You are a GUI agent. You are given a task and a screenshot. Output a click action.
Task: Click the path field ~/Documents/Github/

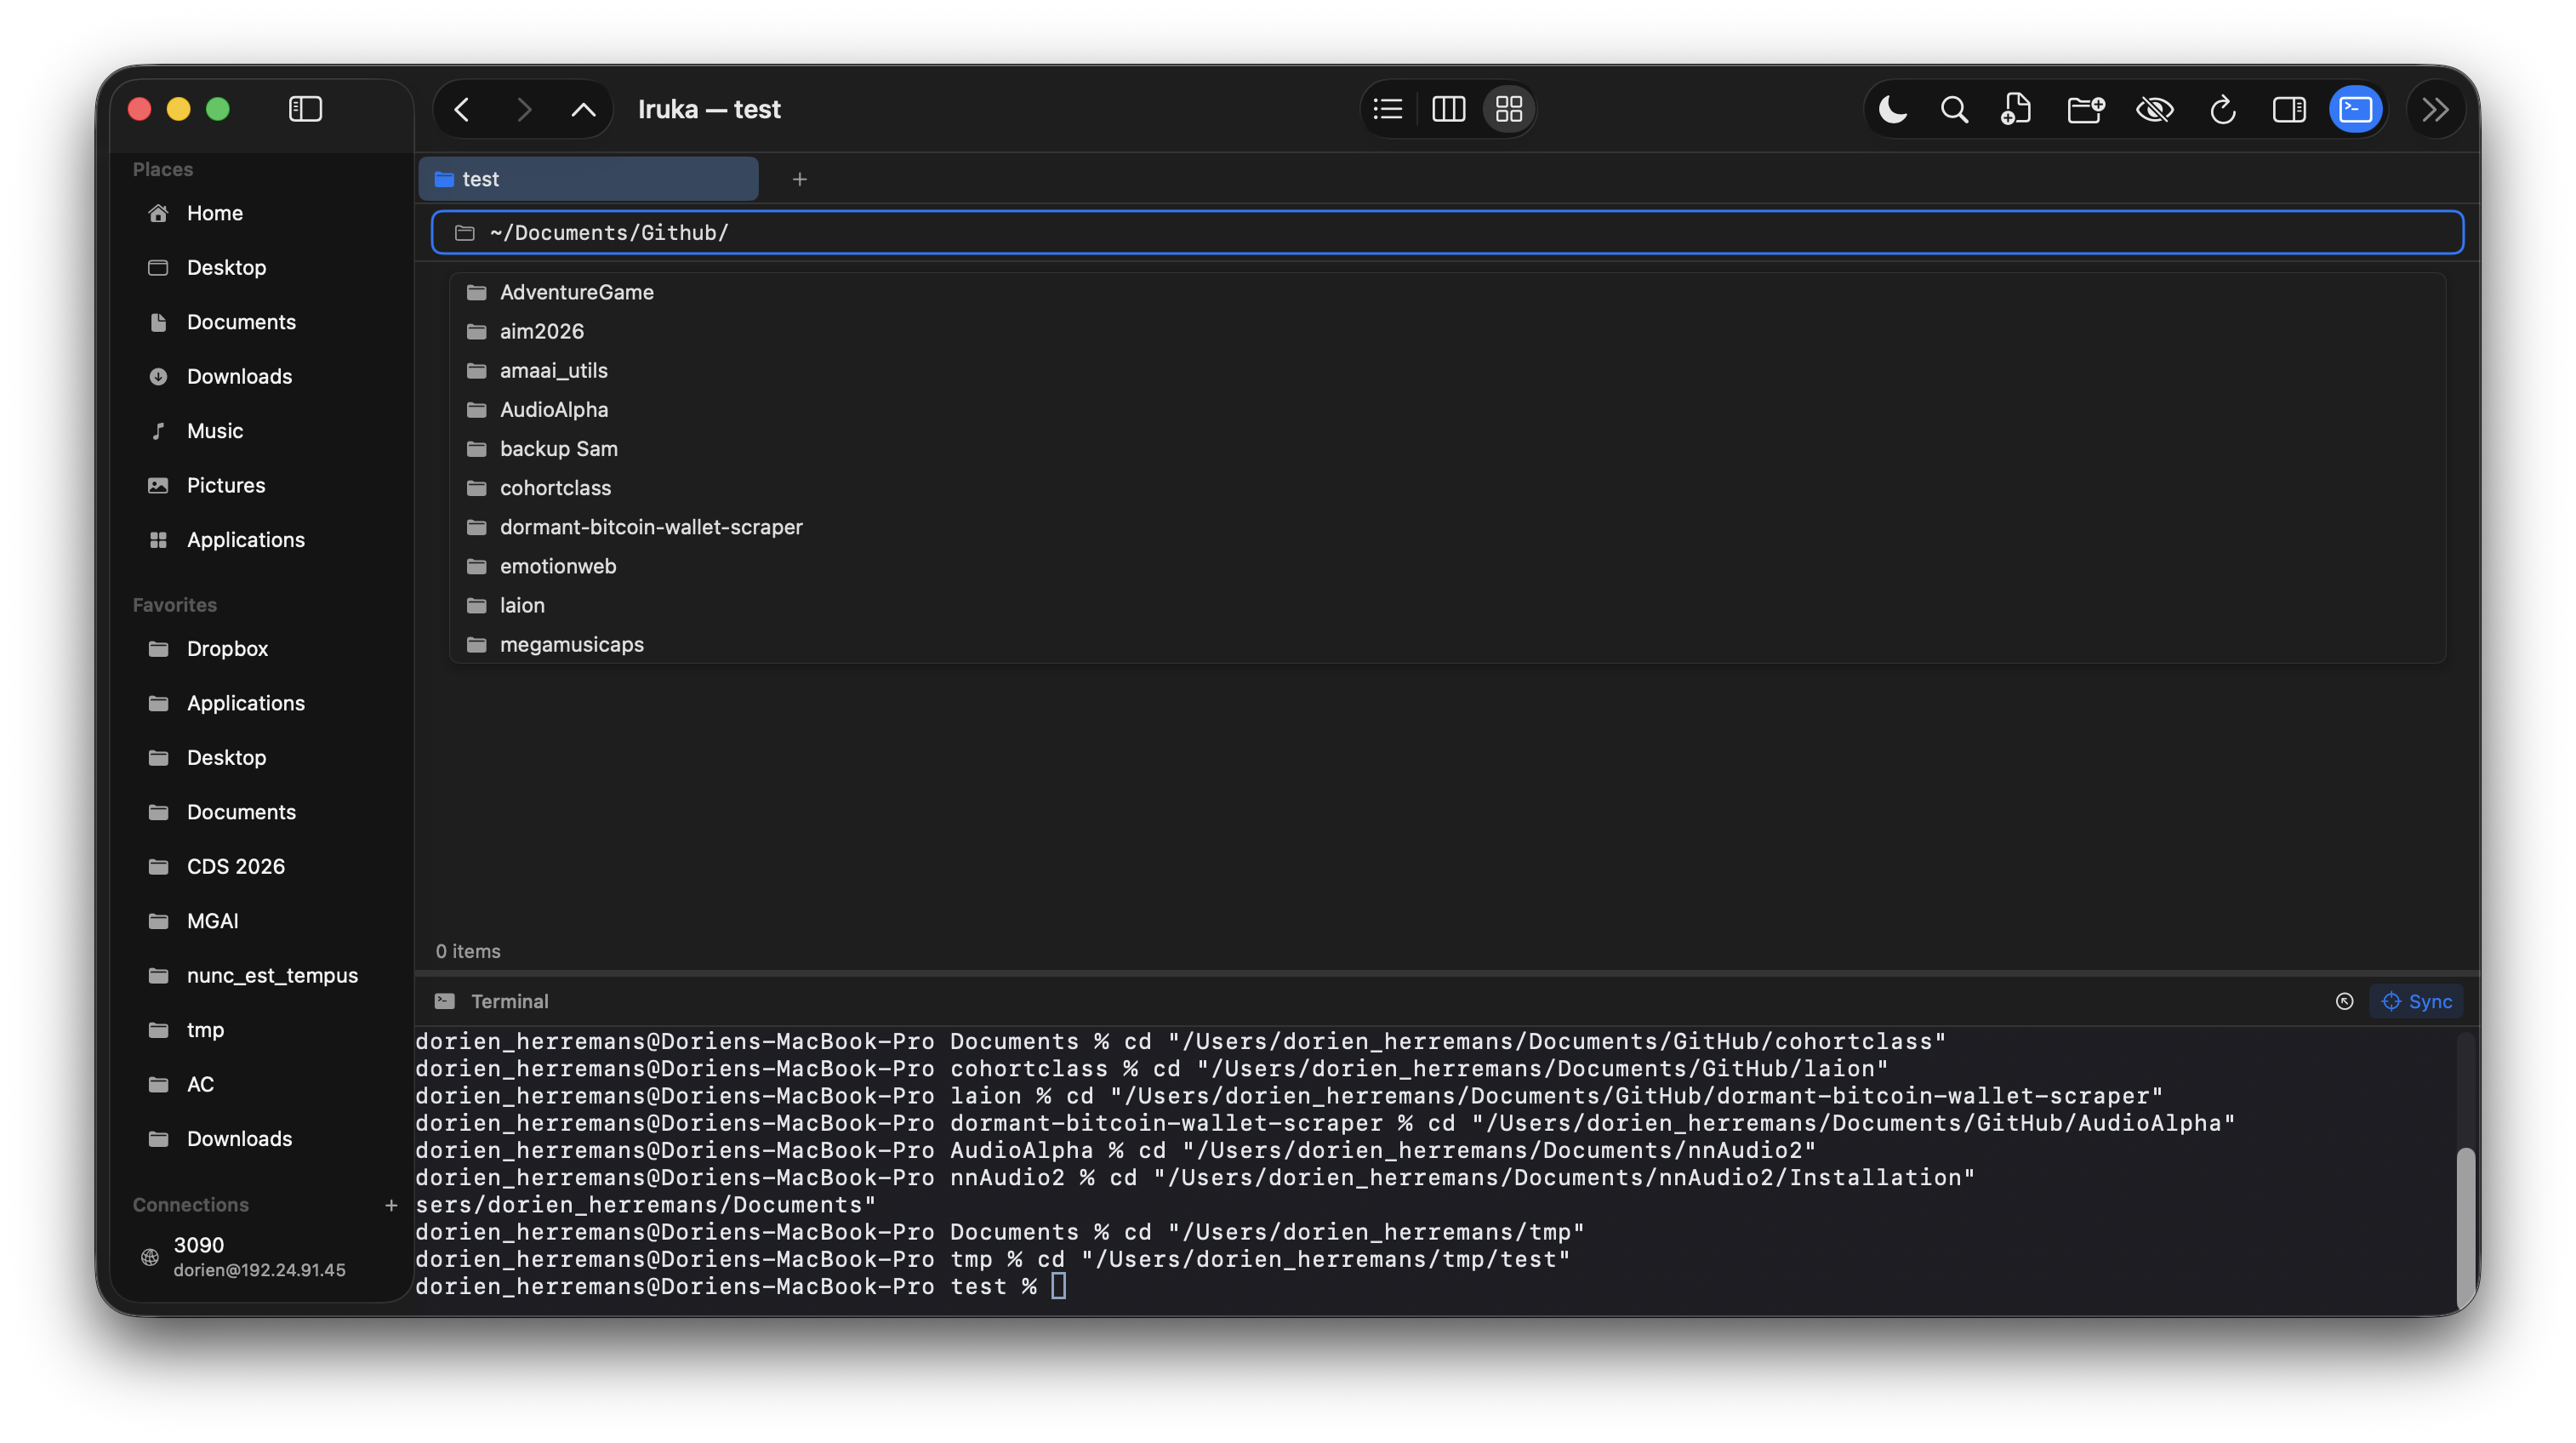coord(1447,232)
